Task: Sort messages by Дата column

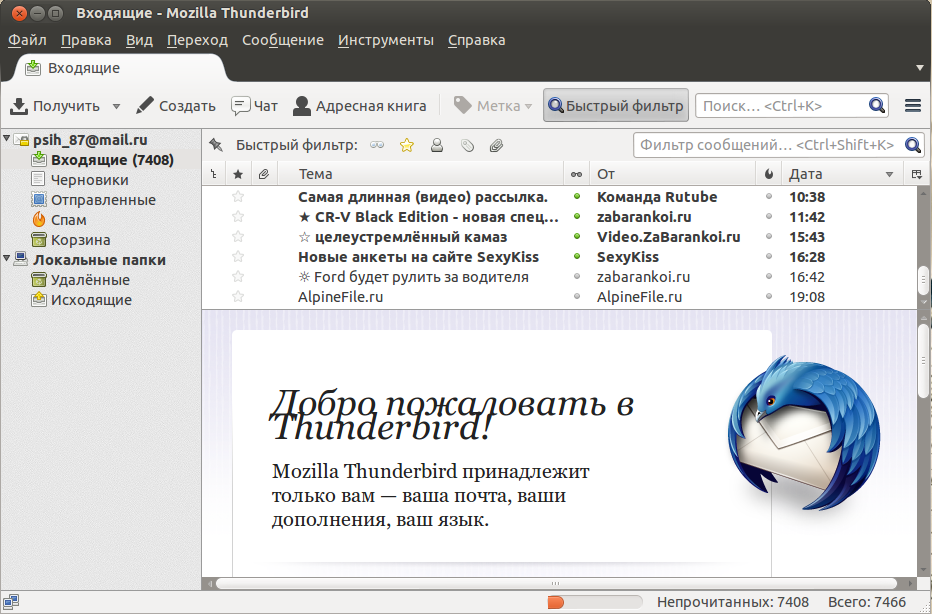Action: click(843, 174)
